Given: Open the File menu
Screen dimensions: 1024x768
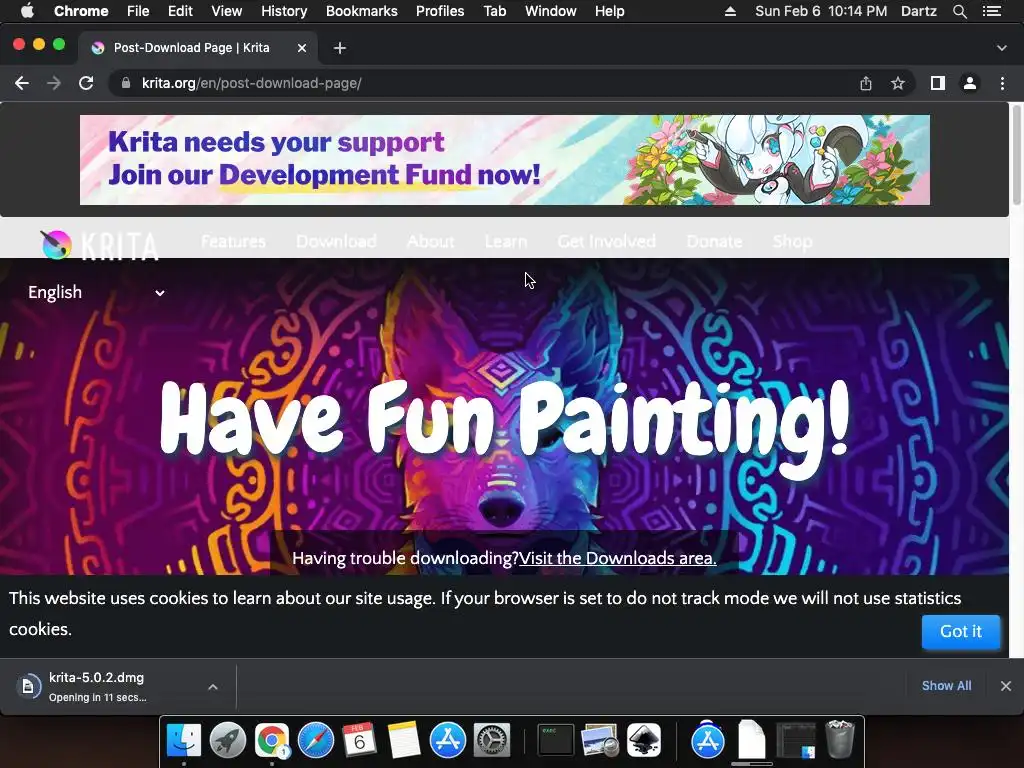Looking at the screenshot, I should point(138,11).
